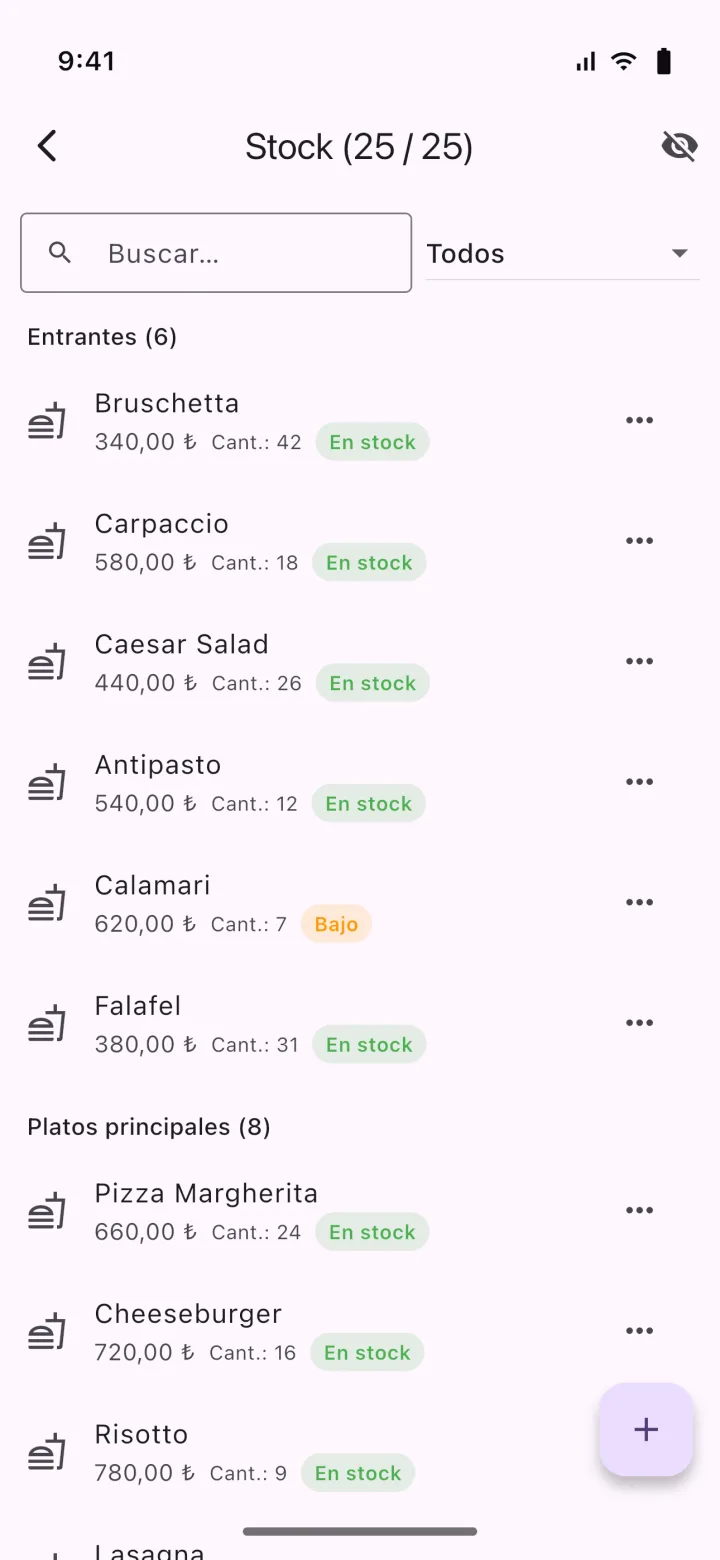The image size is (720, 1560).
Task: Open the three-dot menu for Carpaccio
Action: point(639,541)
